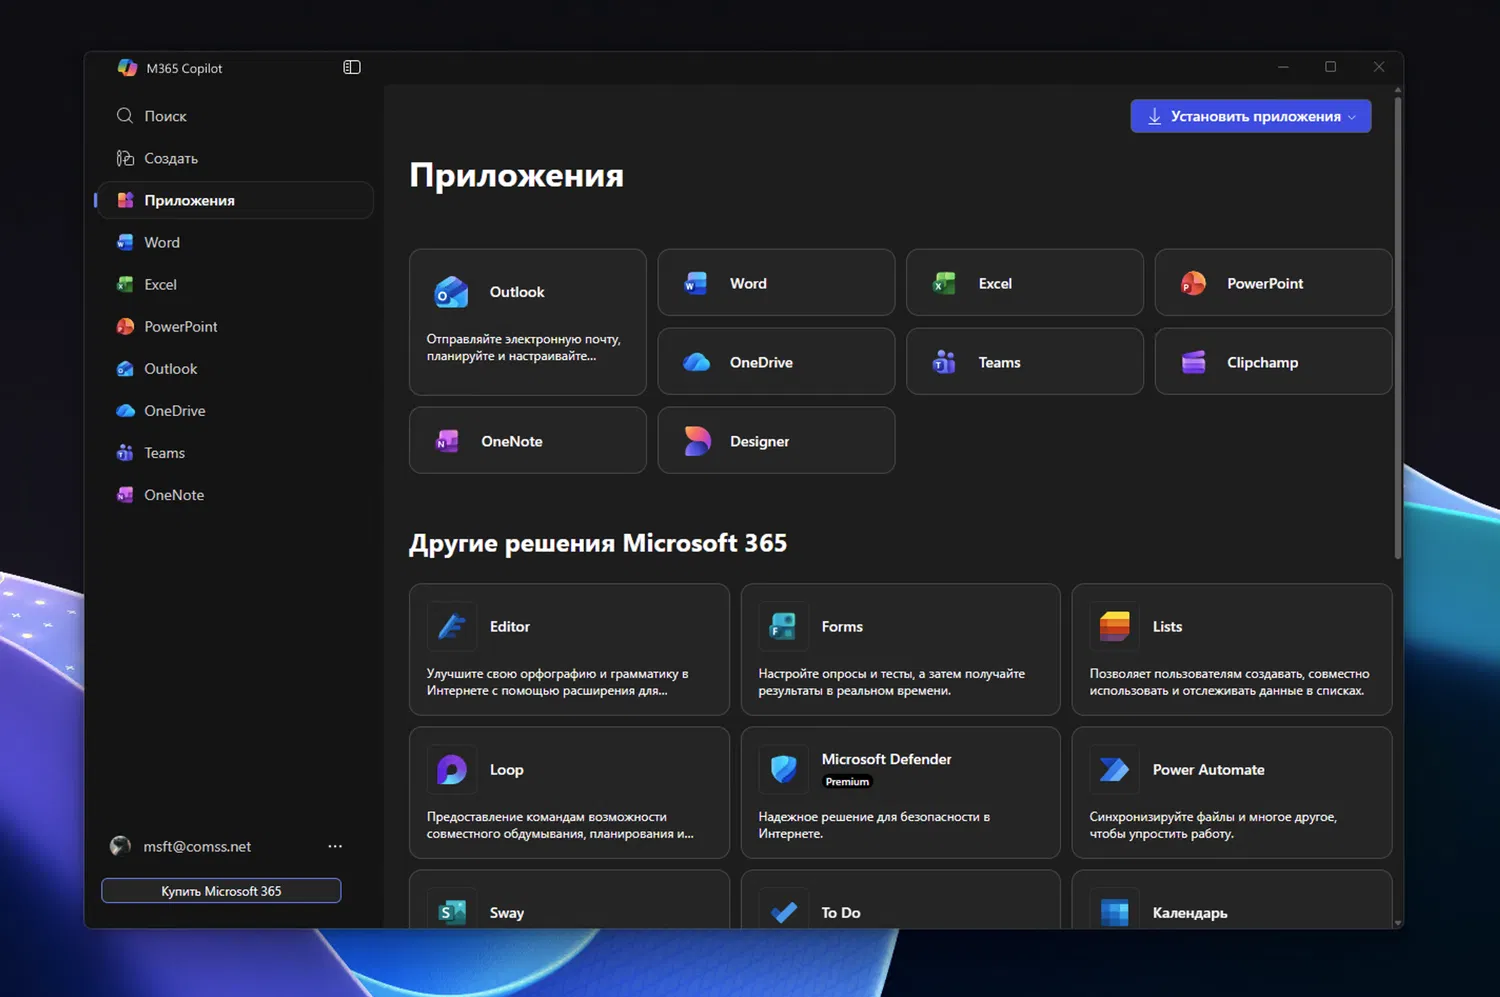The image size is (1500, 997).
Task: Open the Editor card
Action: [569, 650]
